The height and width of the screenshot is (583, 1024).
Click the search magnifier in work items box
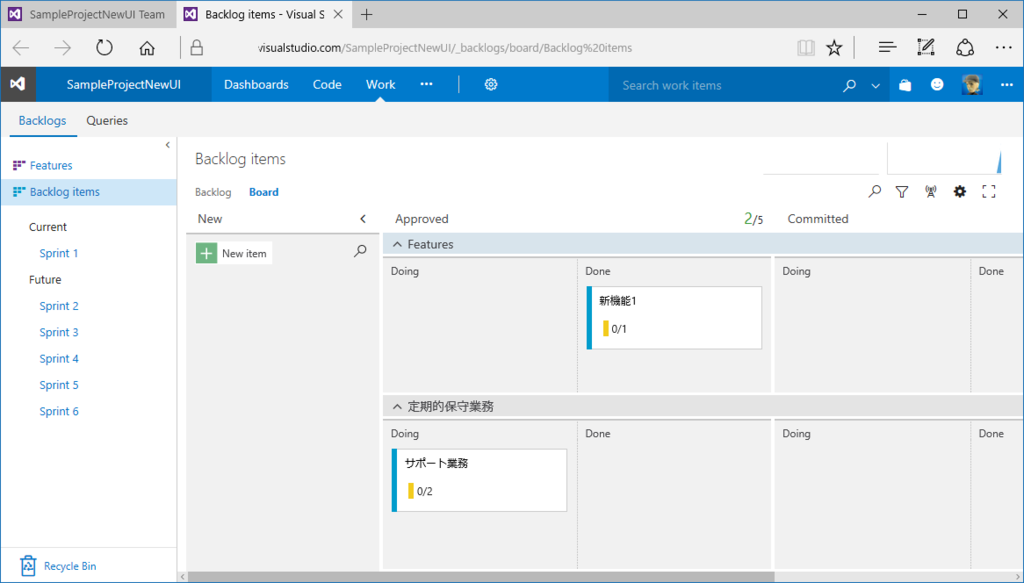point(849,85)
